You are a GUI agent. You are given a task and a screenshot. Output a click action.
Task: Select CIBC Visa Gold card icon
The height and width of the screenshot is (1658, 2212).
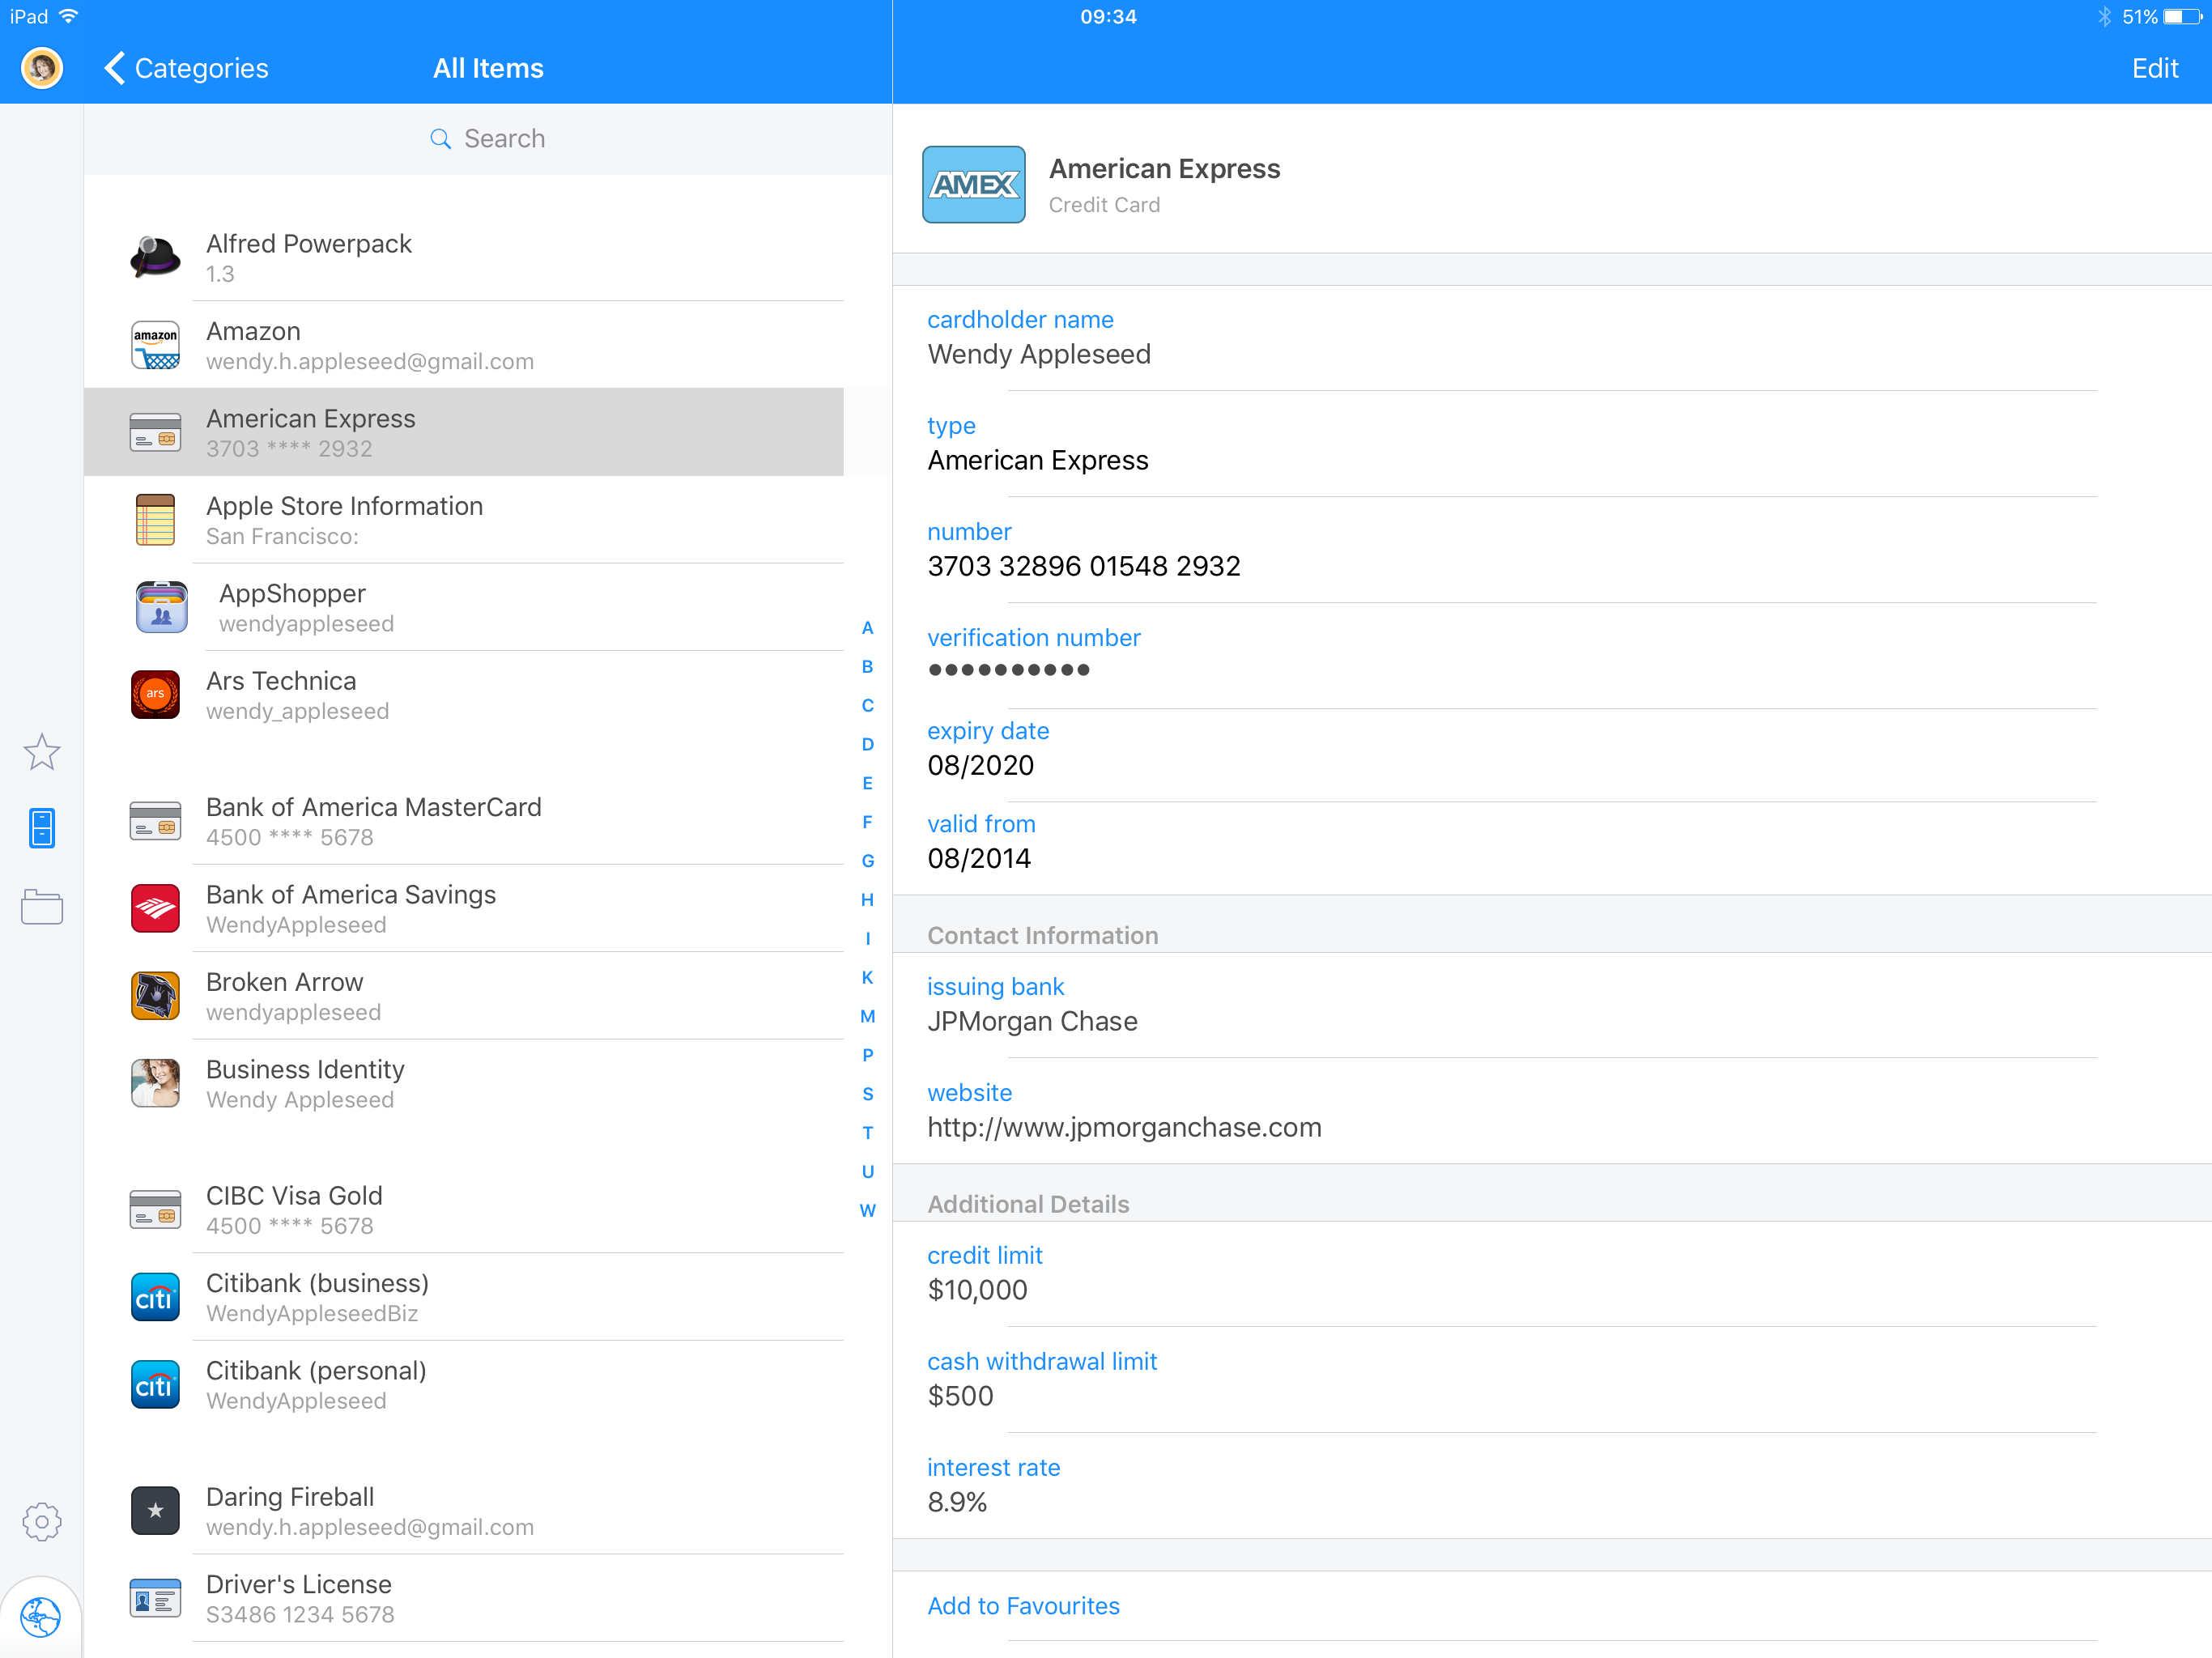(x=156, y=1210)
